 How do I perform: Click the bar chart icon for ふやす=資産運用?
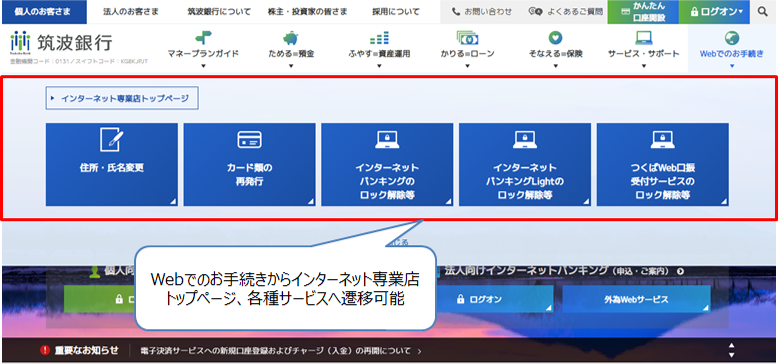[379, 38]
